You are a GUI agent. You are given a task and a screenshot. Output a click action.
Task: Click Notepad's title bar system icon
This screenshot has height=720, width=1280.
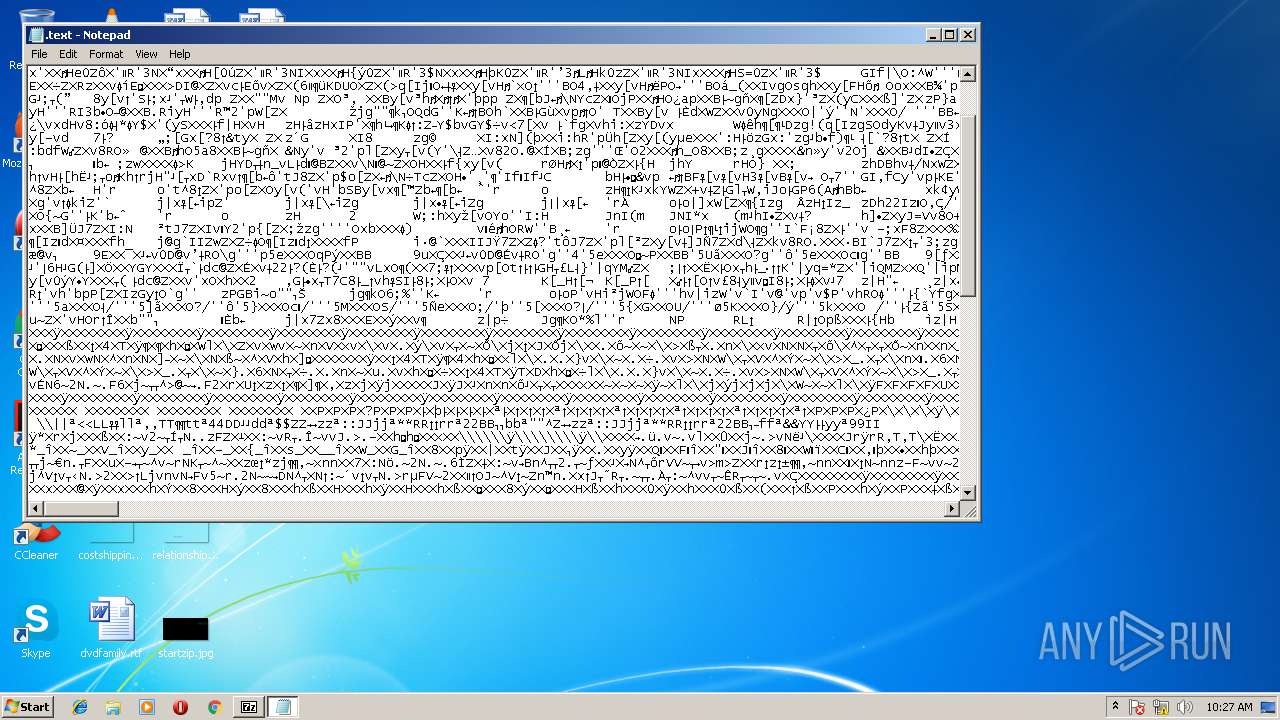37,34
